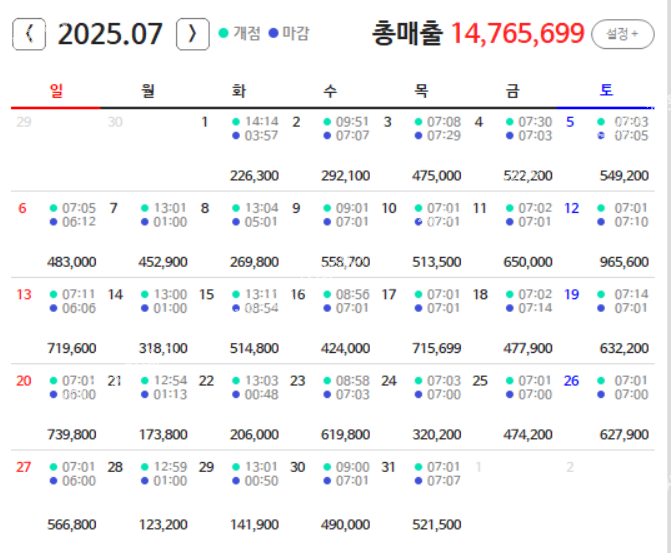Click the blue 마감 legend dot
This screenshot has height=553, width=671.
pos(273,34)
